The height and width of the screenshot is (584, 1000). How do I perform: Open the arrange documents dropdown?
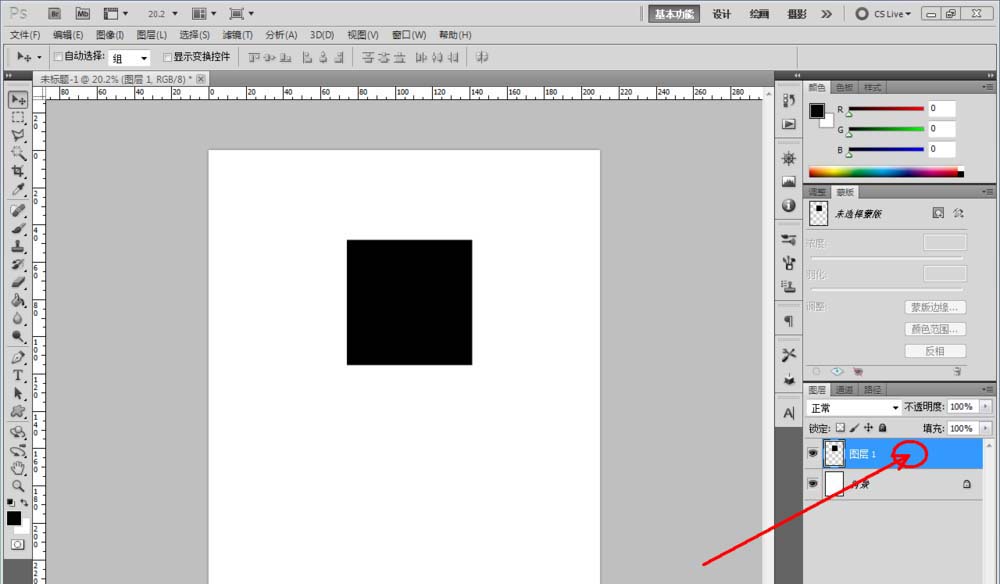point(204,13)
